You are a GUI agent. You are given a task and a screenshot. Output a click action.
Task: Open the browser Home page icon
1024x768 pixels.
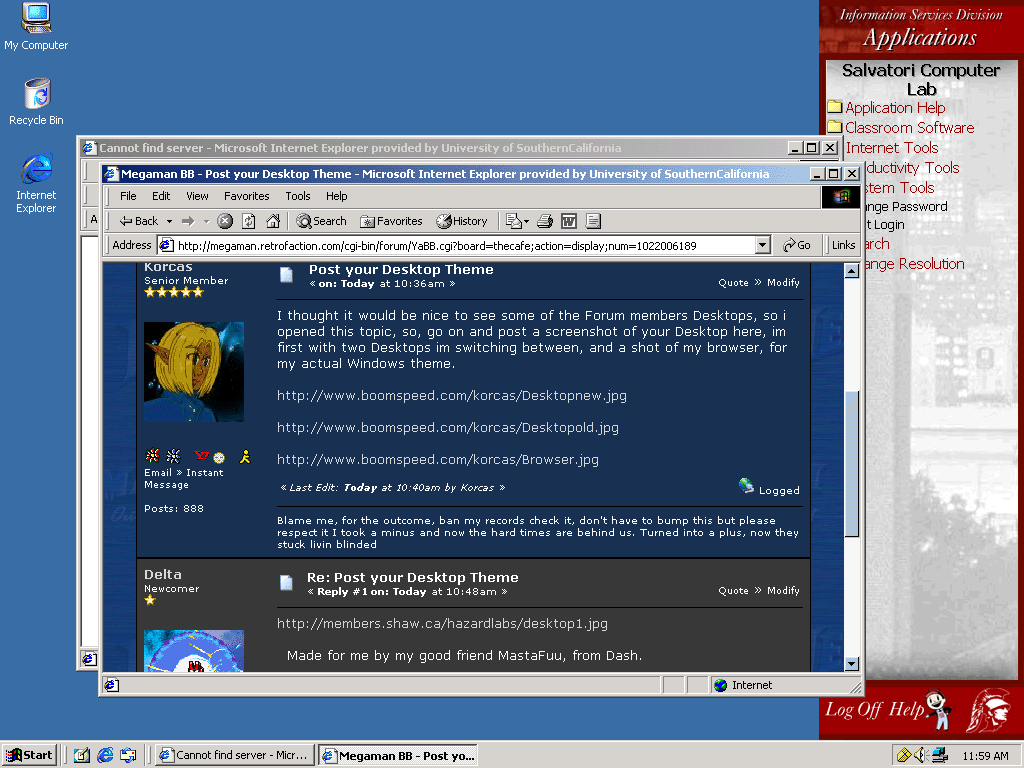pyautogui.click(x=272, y=221)
